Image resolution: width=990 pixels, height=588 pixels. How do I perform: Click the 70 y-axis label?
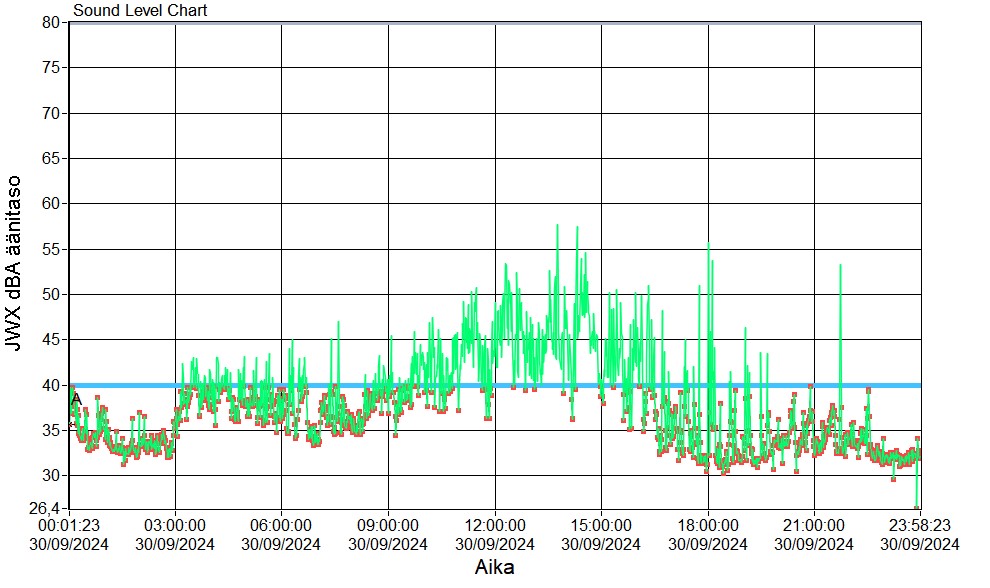51,114
